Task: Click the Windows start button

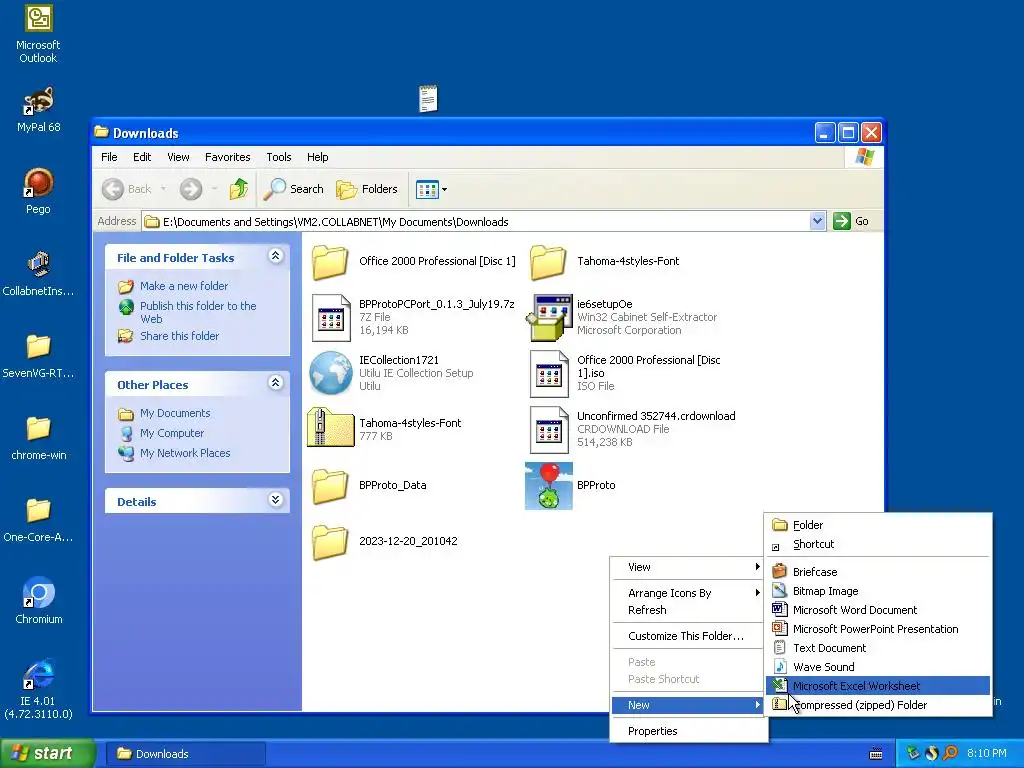Action: click(x=47, y=754)
